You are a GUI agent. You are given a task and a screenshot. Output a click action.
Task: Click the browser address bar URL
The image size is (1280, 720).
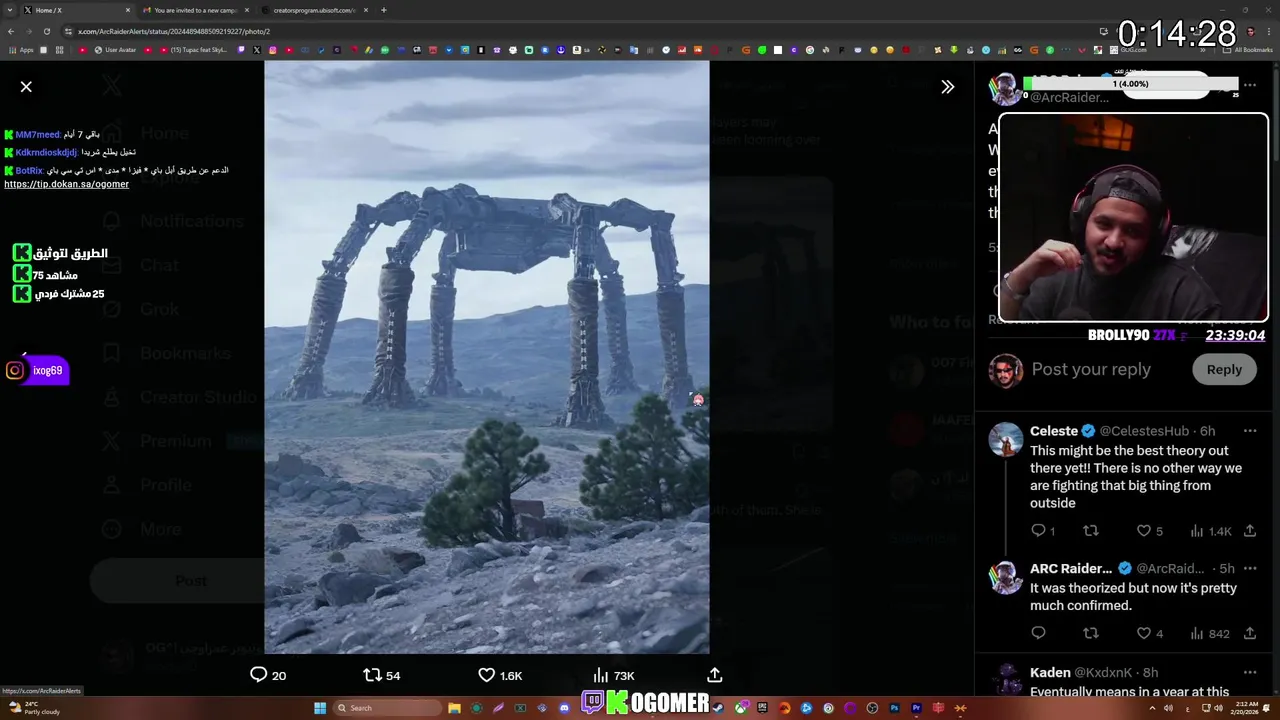[174, 31]
